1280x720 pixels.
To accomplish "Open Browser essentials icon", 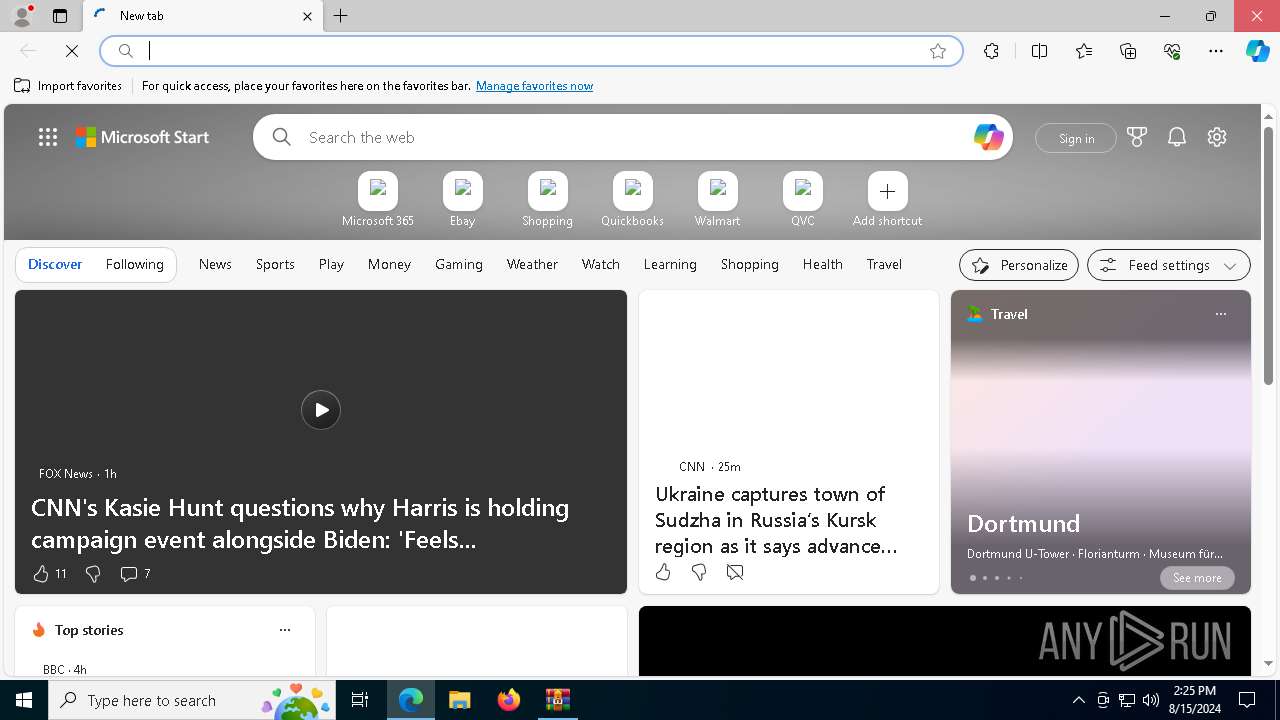I will [x=1172, y=51].
